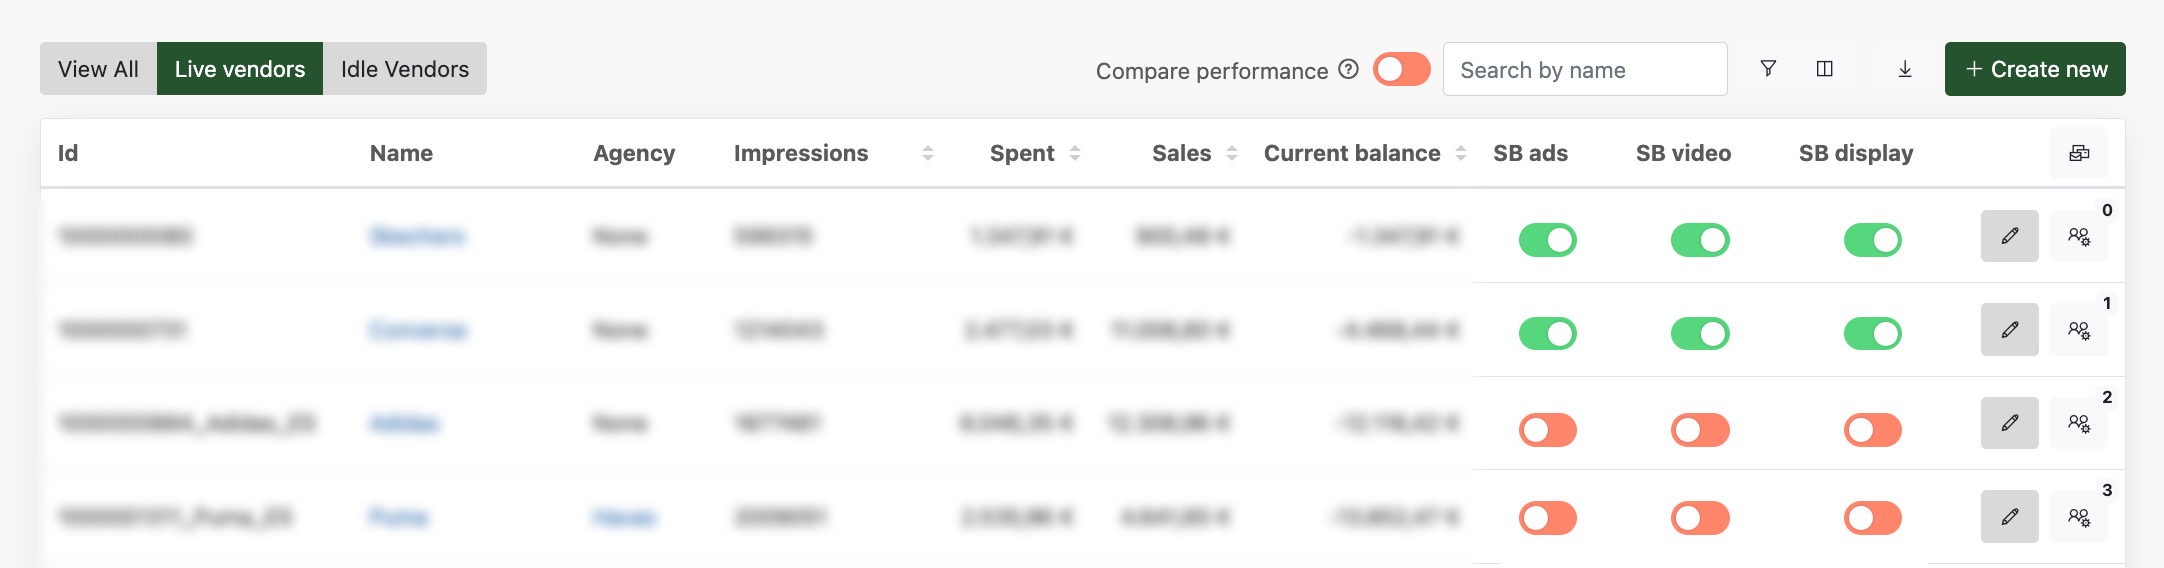Screen dimensions: 2164x568
Task: Turn on SB display in fourth row
Action: (1873, 518)
